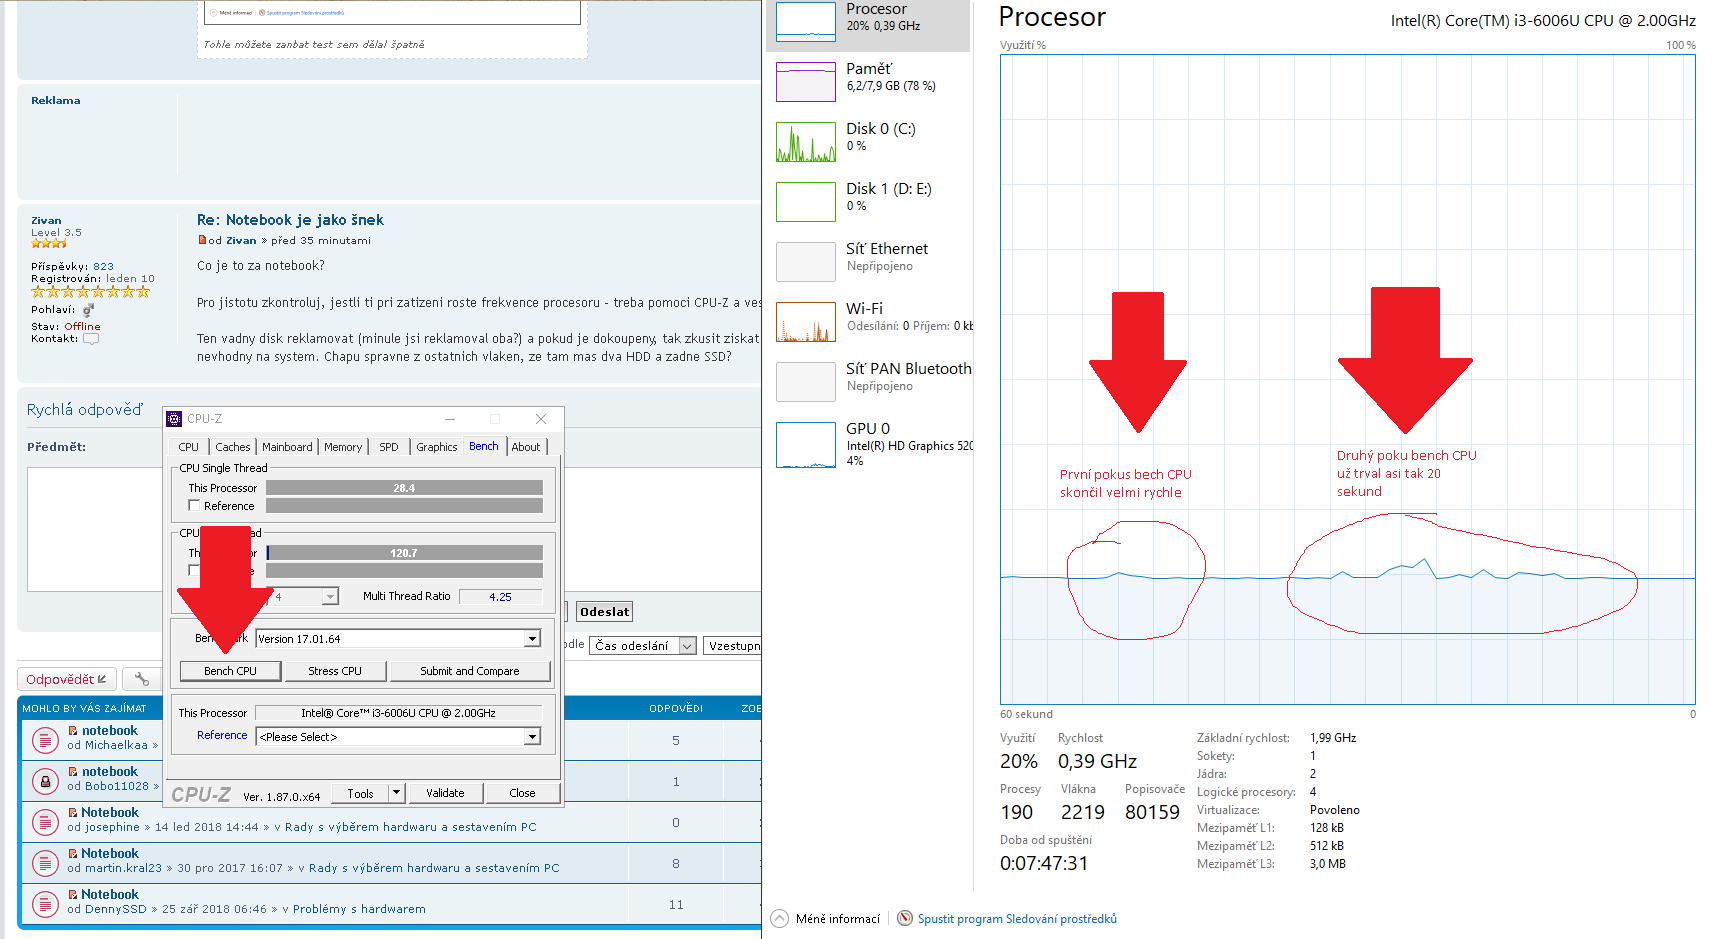Switch to the Graphics tab in CPU-Z
The image size is (1720, 939).
pos(437,447)
